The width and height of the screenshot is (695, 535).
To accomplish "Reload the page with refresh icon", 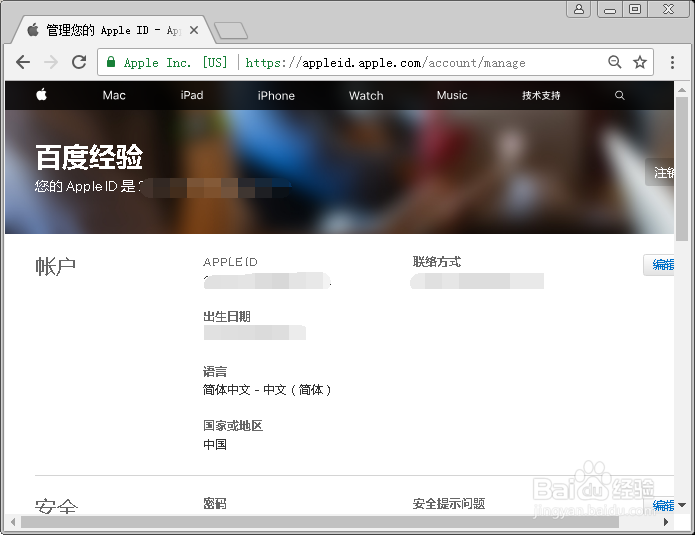I will 79,62.
